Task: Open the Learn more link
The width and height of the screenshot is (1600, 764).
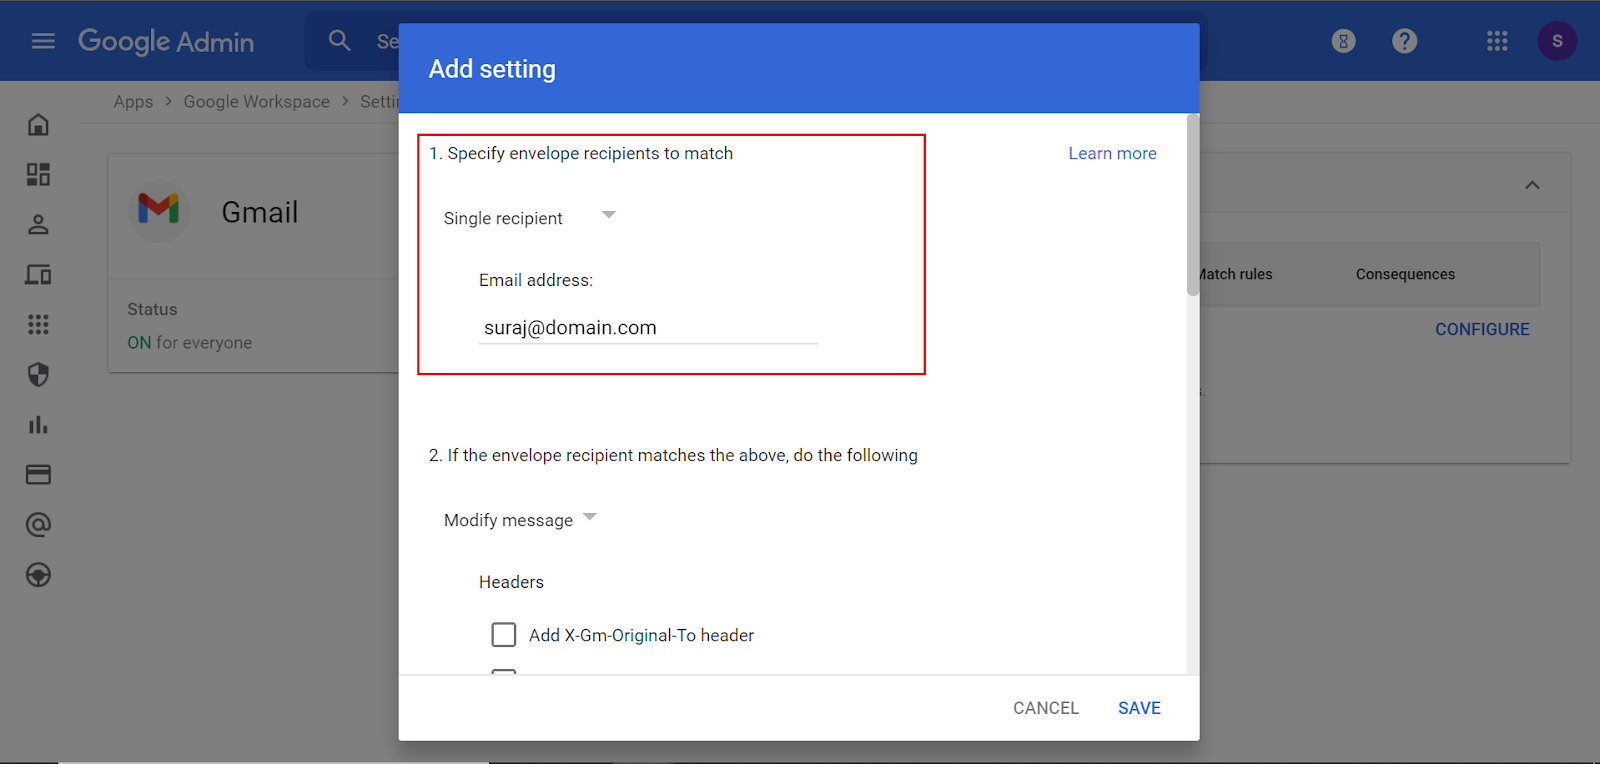Action: click(x=1112, y=154)
